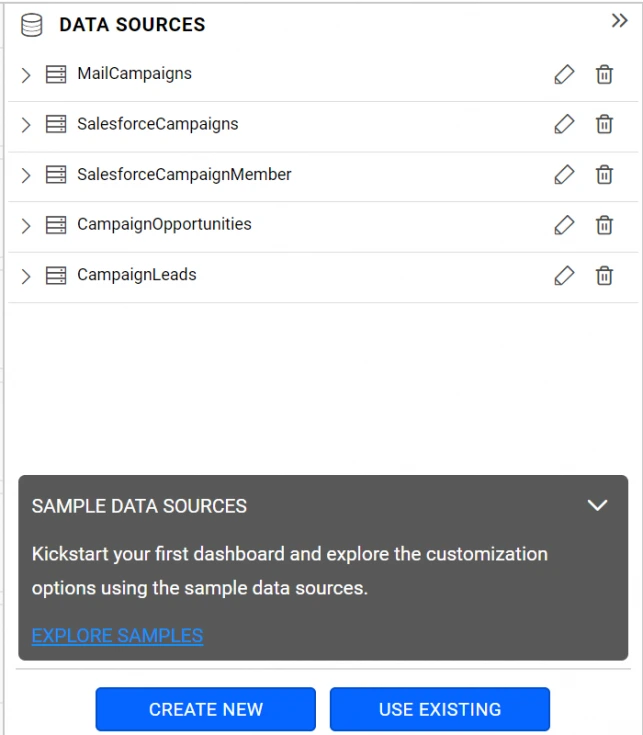Delete the CampaignOpportunities data source

604,225
